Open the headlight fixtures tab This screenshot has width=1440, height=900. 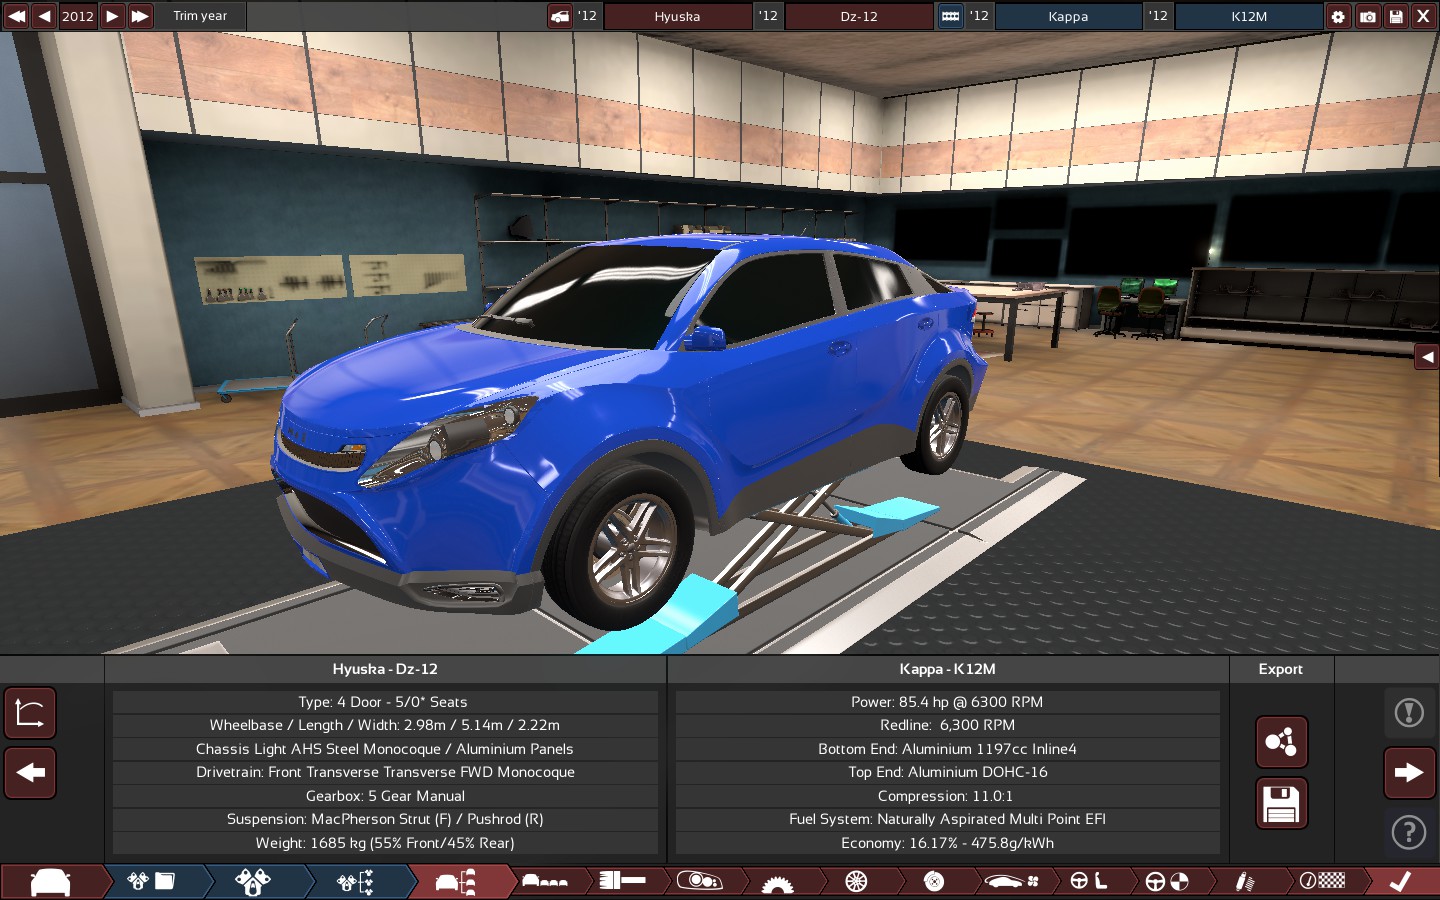tap(700, 882)
